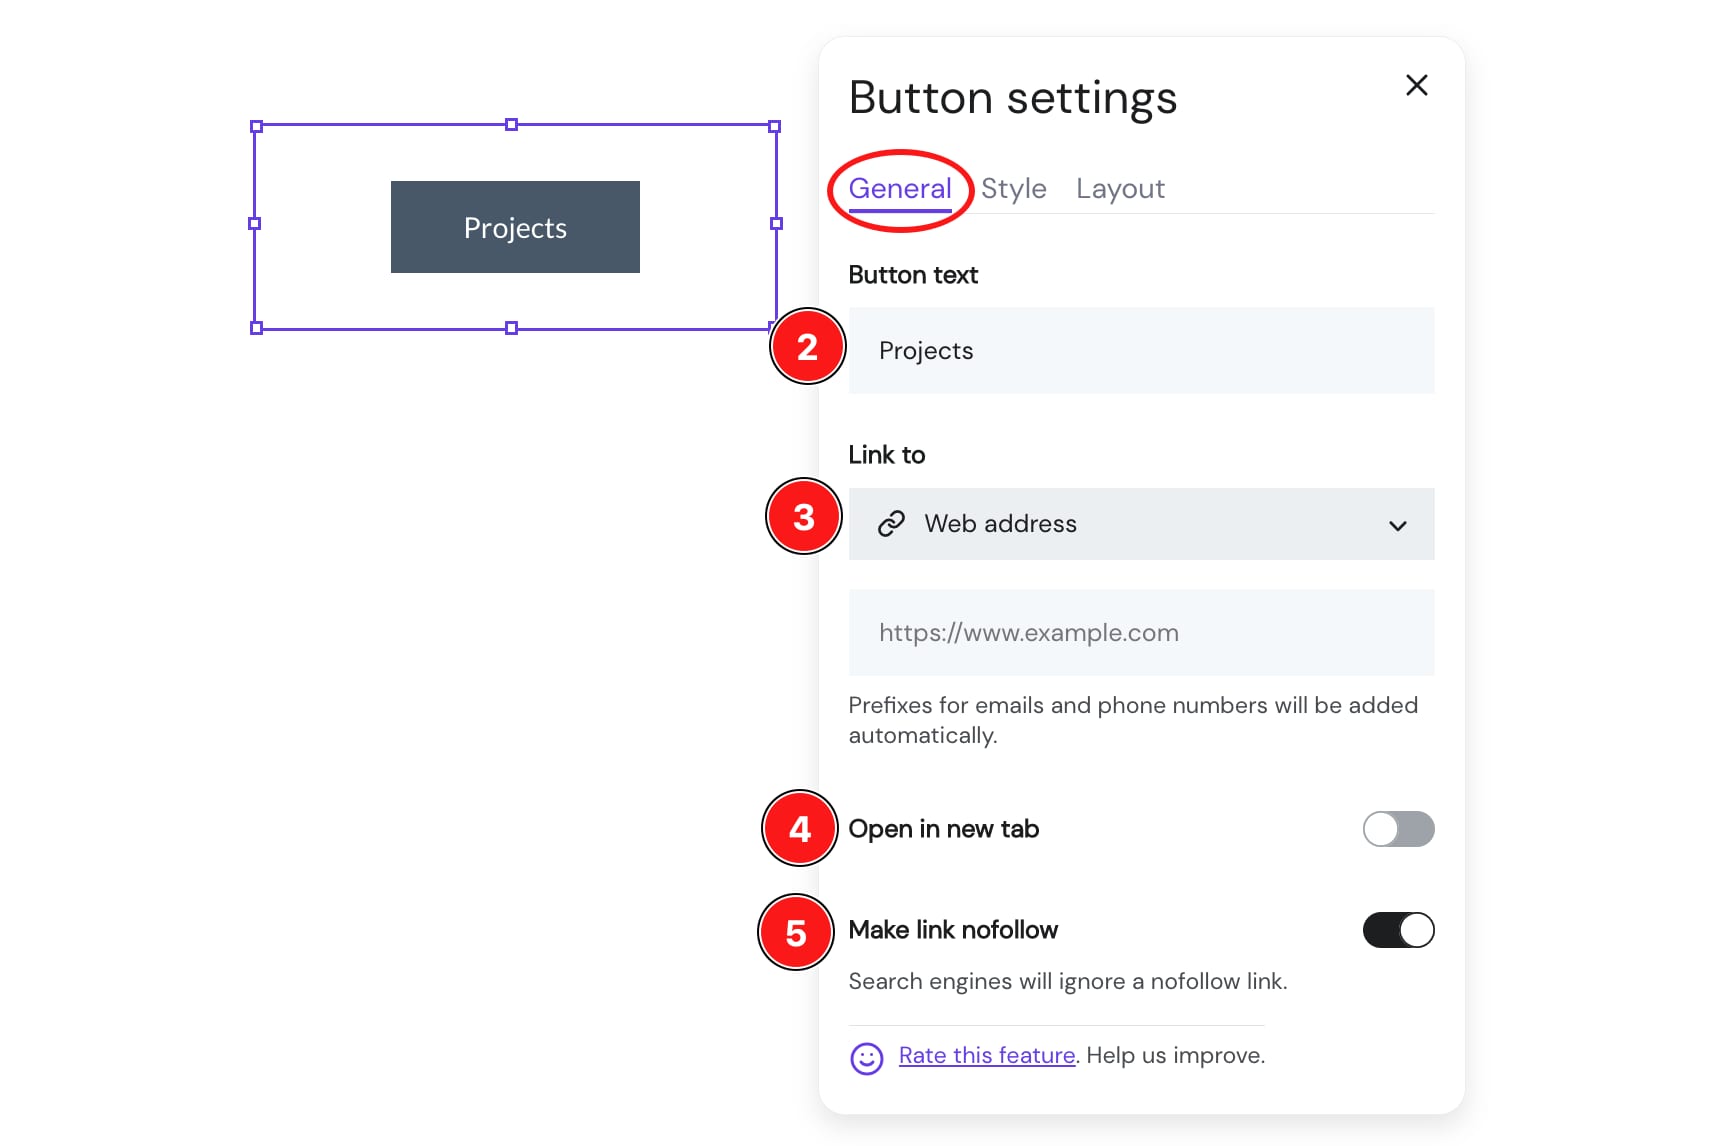Switch to the Layout tab
The image size is (1734, 1146).
(1120, 188)
